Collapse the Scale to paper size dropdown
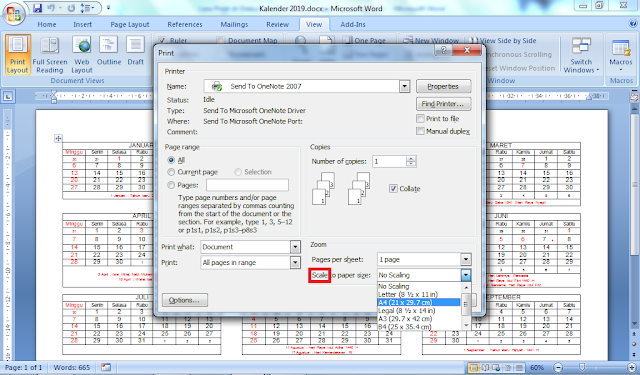 coord(466,275)
